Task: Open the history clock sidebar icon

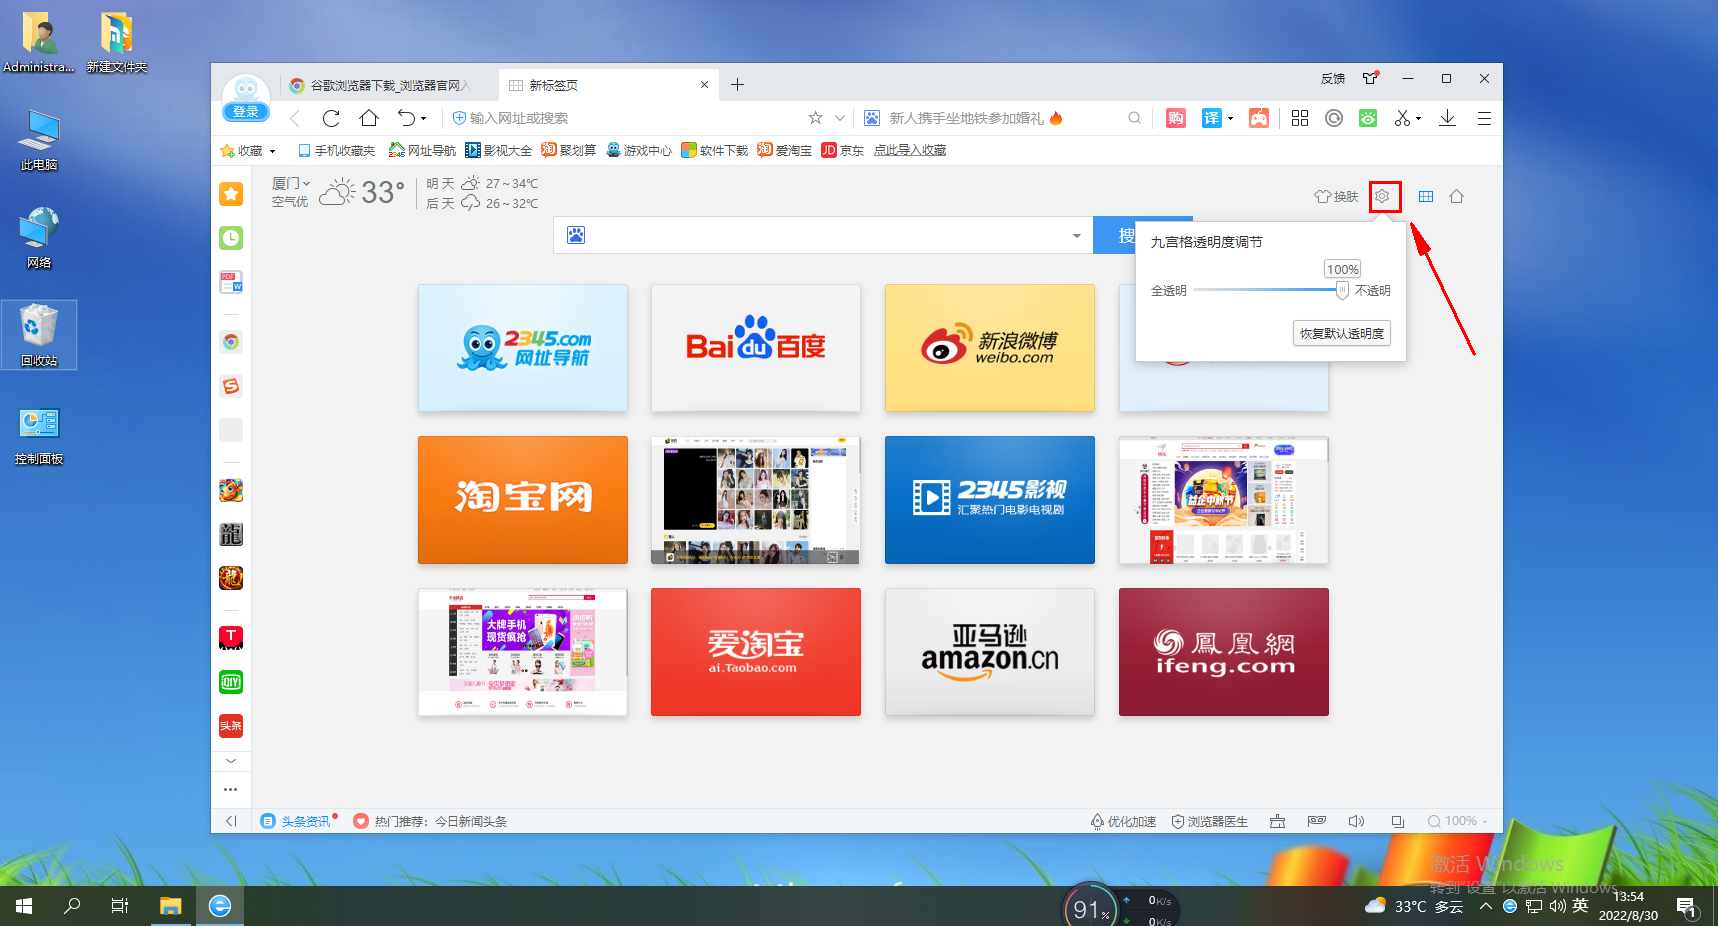Action: (x=231, y=238)
